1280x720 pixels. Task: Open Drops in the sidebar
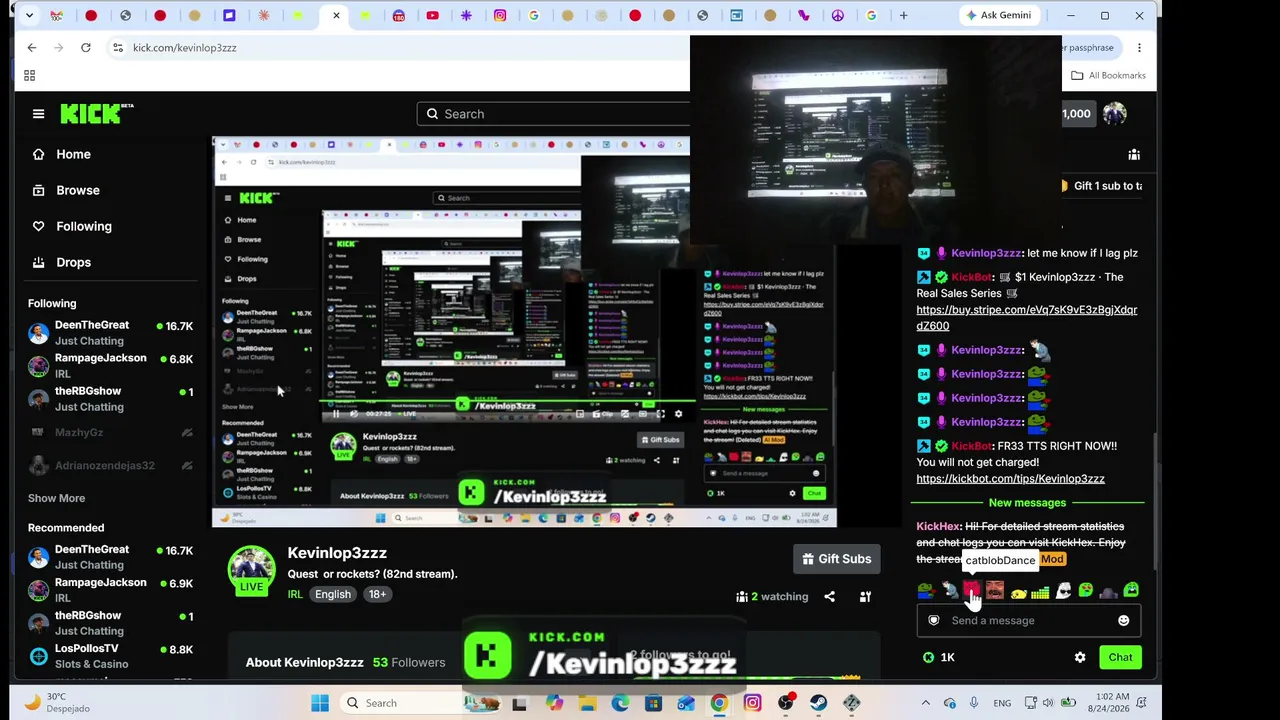73,262
